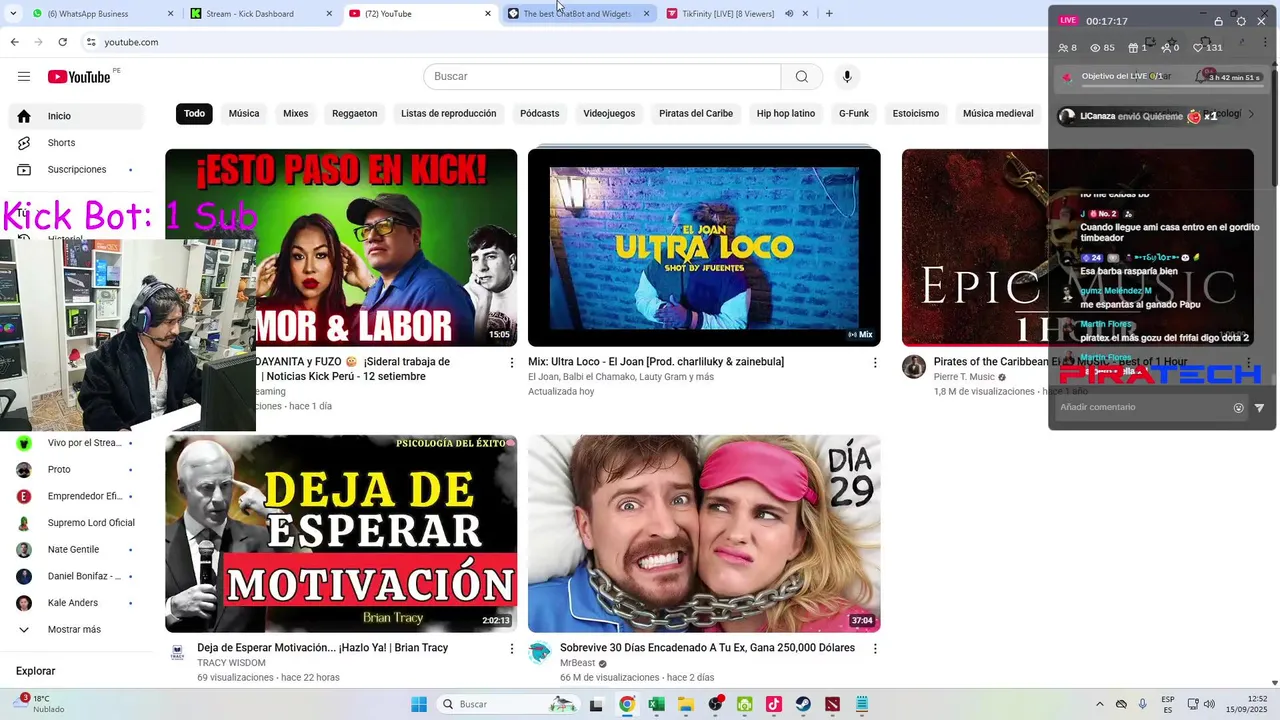The height and width of the screenshot is (720, 1280).
Task: Click the likes heart counter
Action: (1207, 48)
